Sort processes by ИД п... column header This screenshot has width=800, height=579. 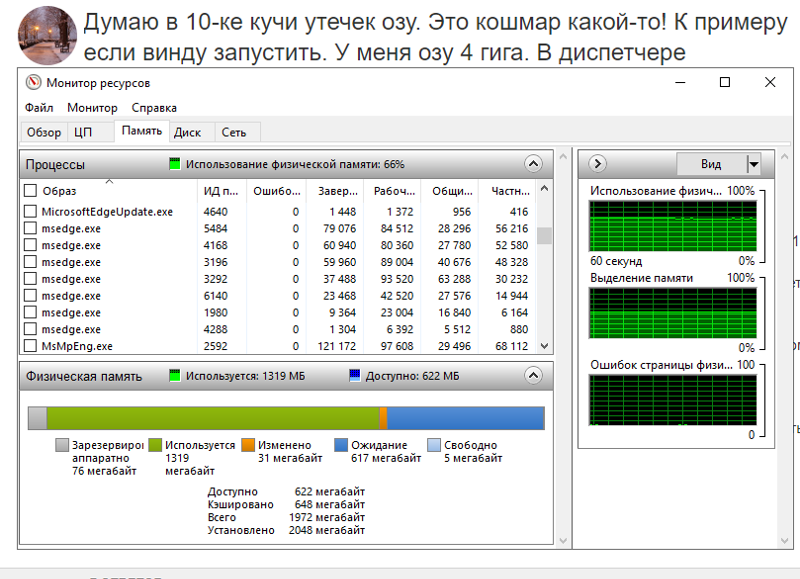coord(221,191)
